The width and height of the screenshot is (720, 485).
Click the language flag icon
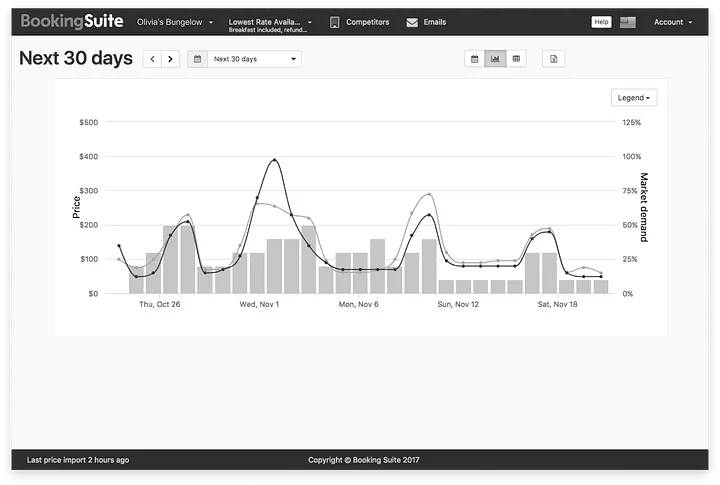click(628, 22)
